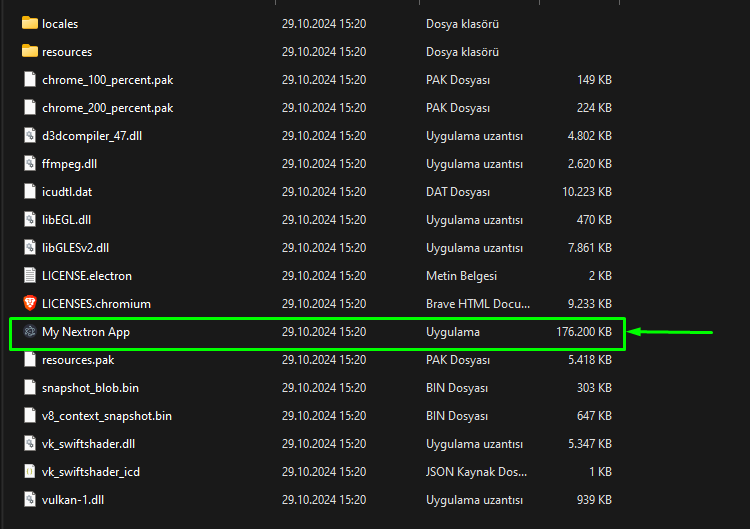Viewport: 750px width, 529px height.
Task: Click the locales folder icon
Action: coord(29,23)
